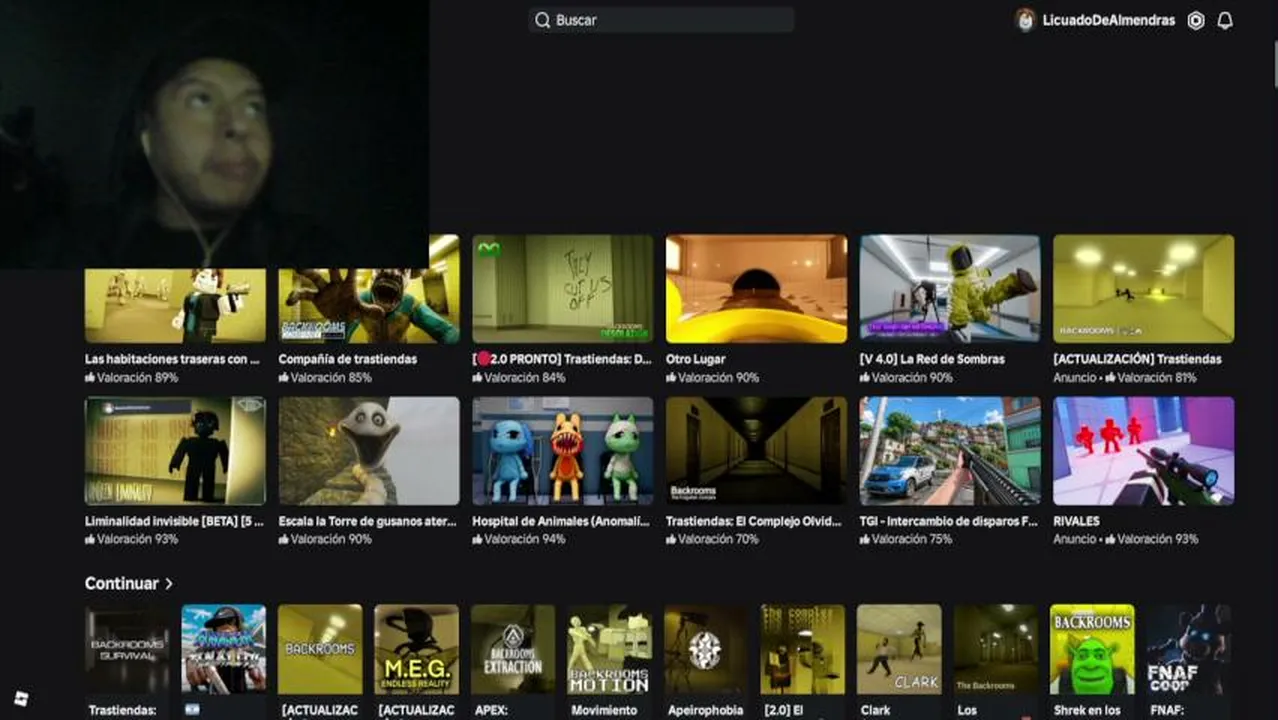Open The Backrooms 'Los' tile

(x=996, y=649)
